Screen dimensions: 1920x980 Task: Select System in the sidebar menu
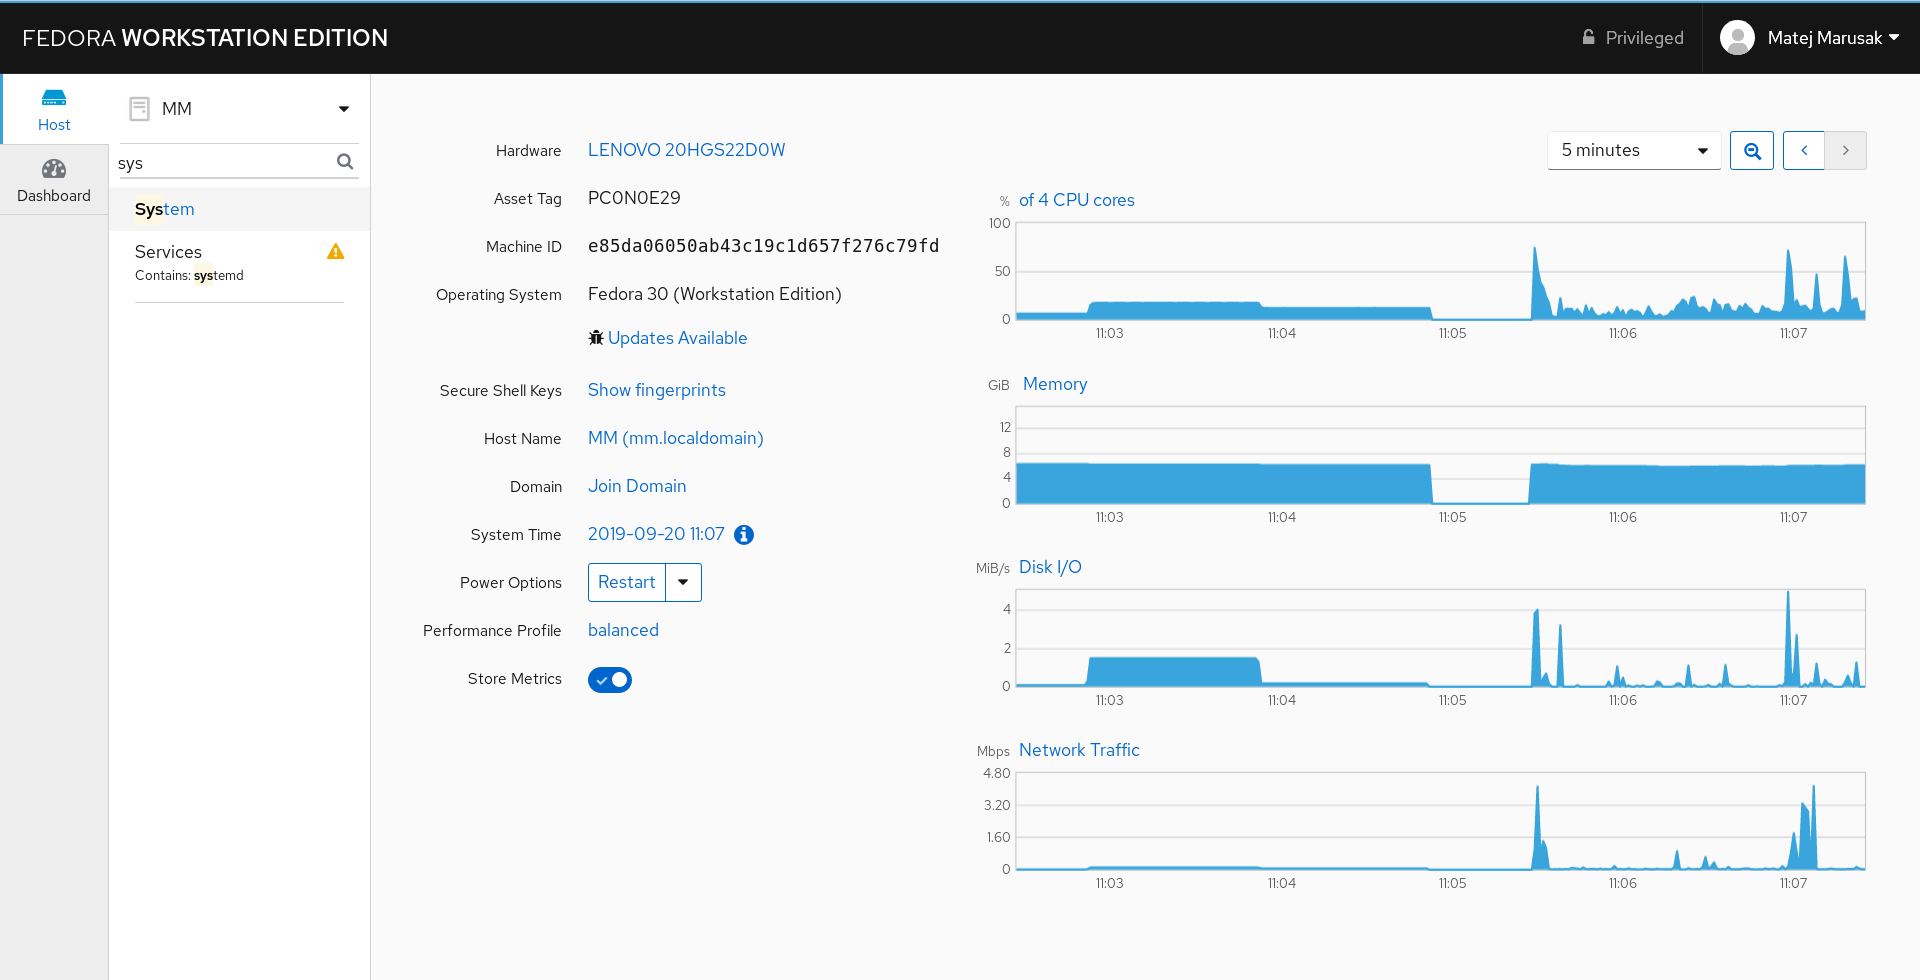[165, 209]
